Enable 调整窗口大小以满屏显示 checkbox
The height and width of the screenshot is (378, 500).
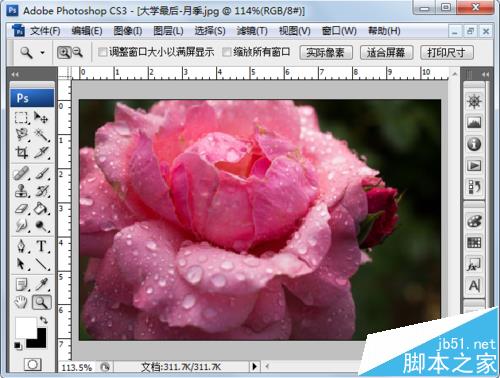tap(102, 52)
